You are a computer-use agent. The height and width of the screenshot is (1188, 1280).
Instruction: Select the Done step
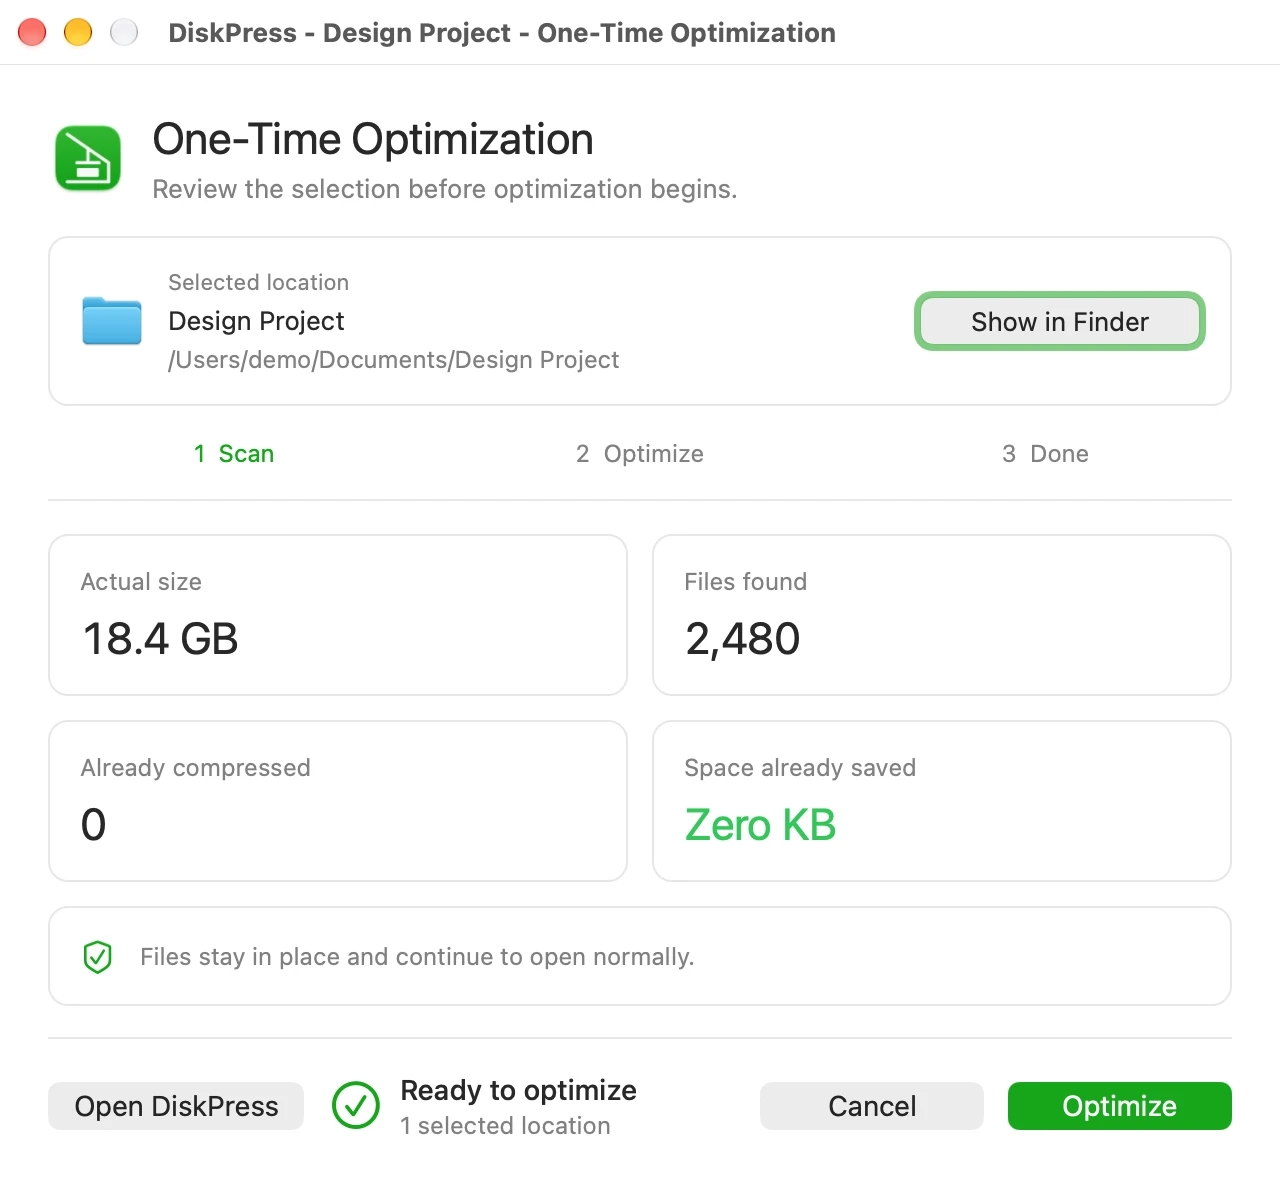1045,454
